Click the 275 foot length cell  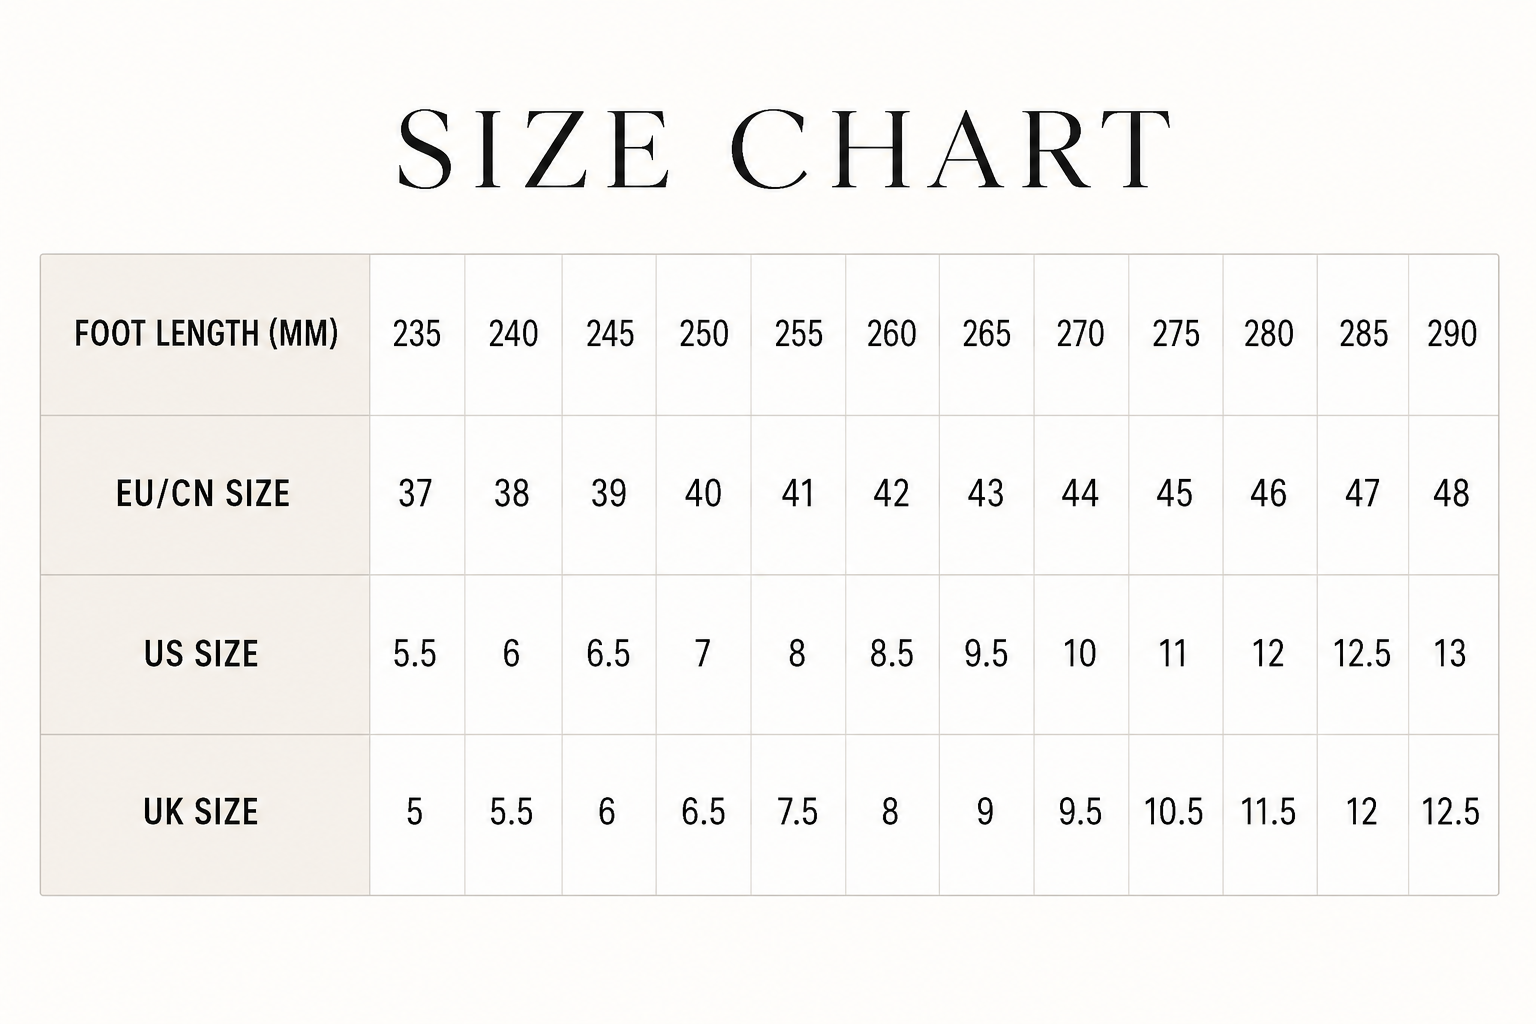coord(1175,335)
